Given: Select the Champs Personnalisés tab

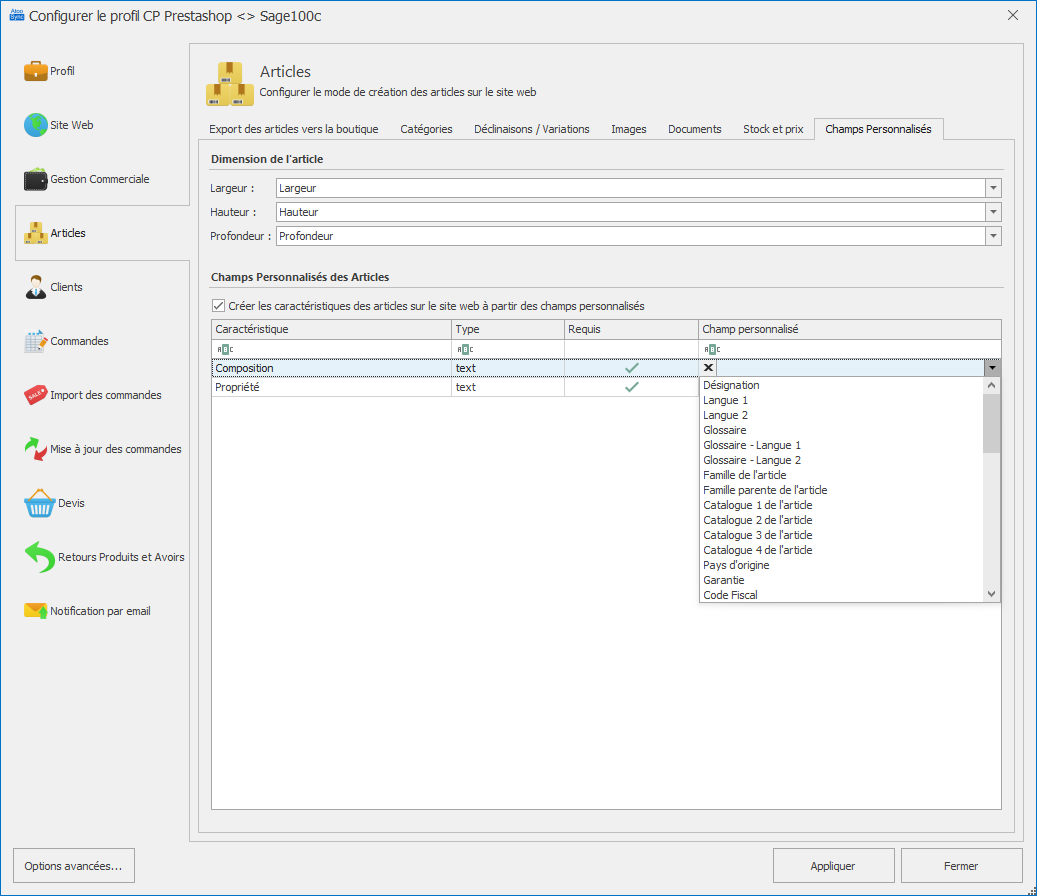Looking at the screenshot, I should click(878, 129).
